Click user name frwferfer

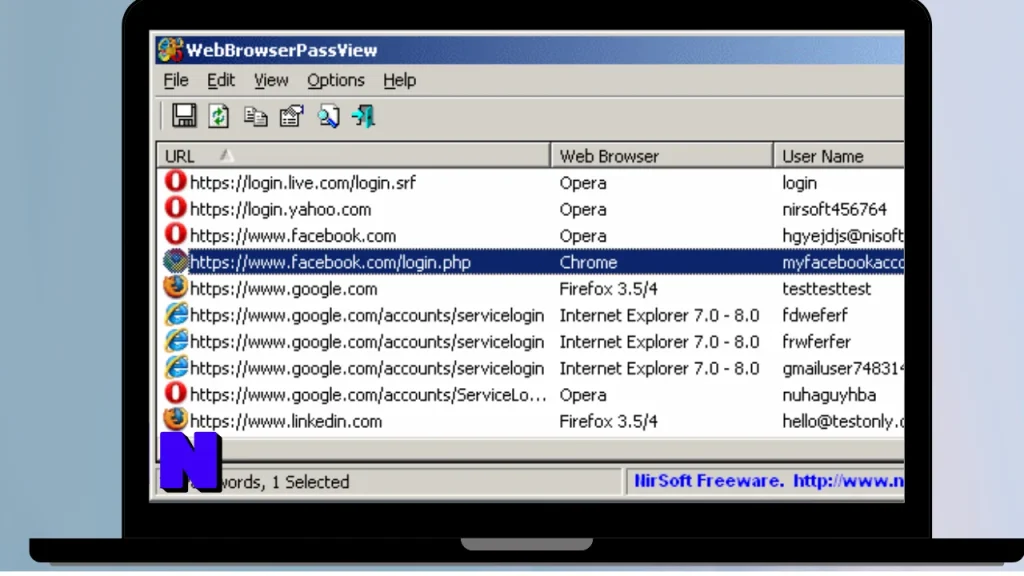816,342
